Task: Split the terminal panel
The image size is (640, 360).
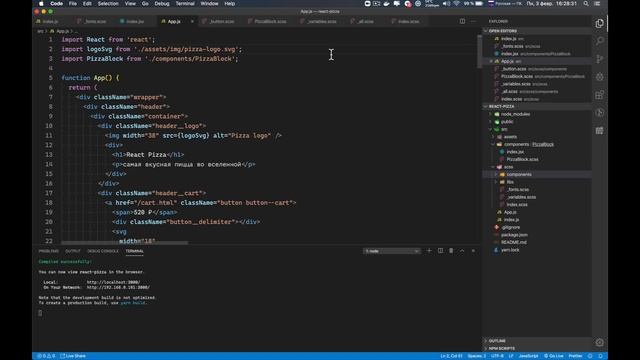Action: pyautogui.click(x=440, y=251)
